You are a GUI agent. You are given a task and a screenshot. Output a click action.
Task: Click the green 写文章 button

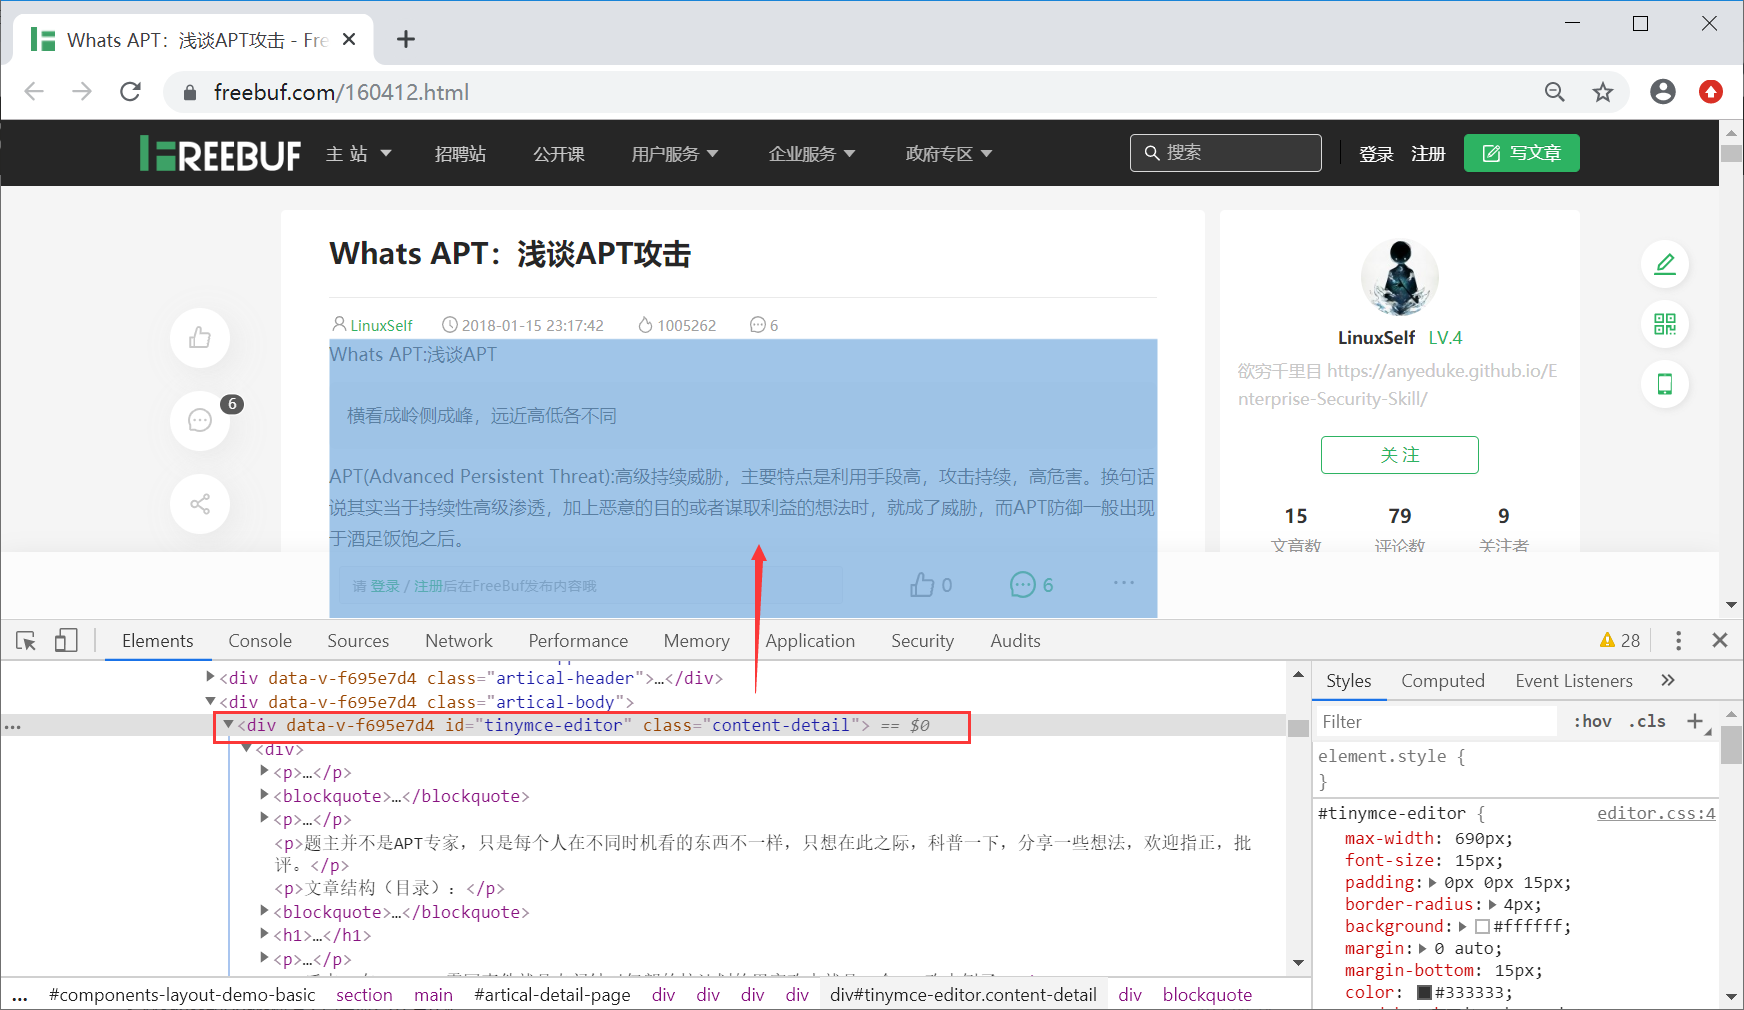pyautogui.click(x=1521, y=153)
